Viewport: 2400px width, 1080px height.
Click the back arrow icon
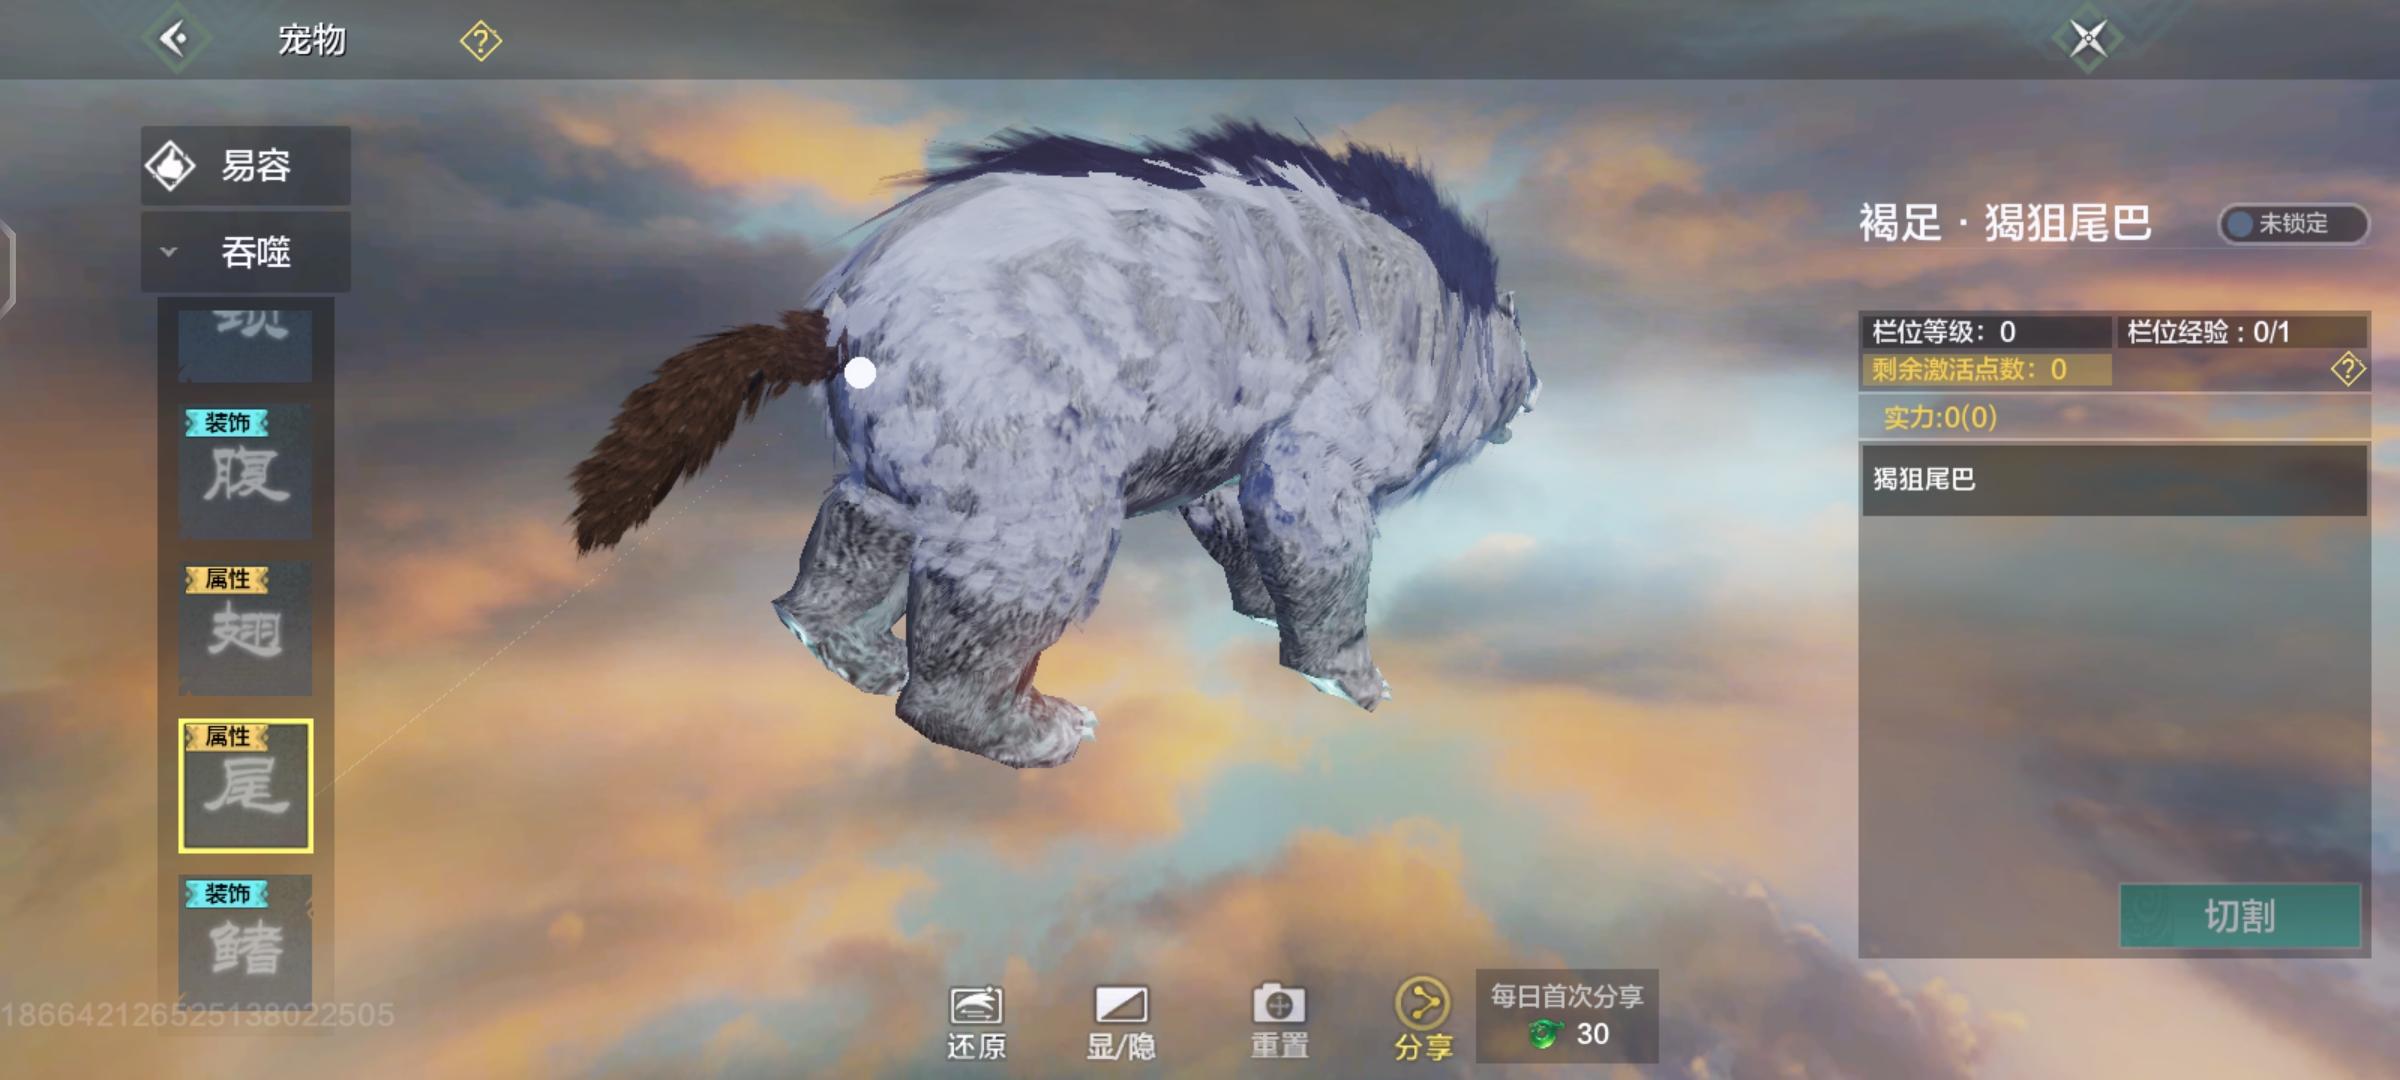(176, 39)
